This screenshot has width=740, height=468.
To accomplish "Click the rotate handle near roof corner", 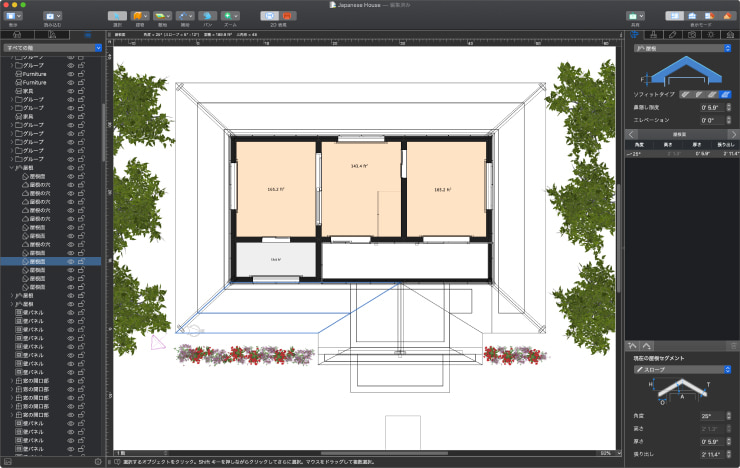I will pos(194,331).
